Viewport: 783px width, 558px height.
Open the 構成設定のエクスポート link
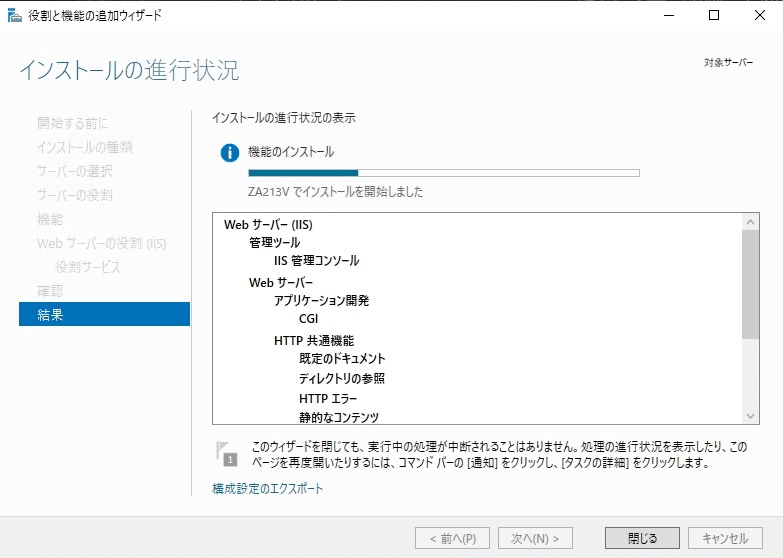tap(268, 489)
